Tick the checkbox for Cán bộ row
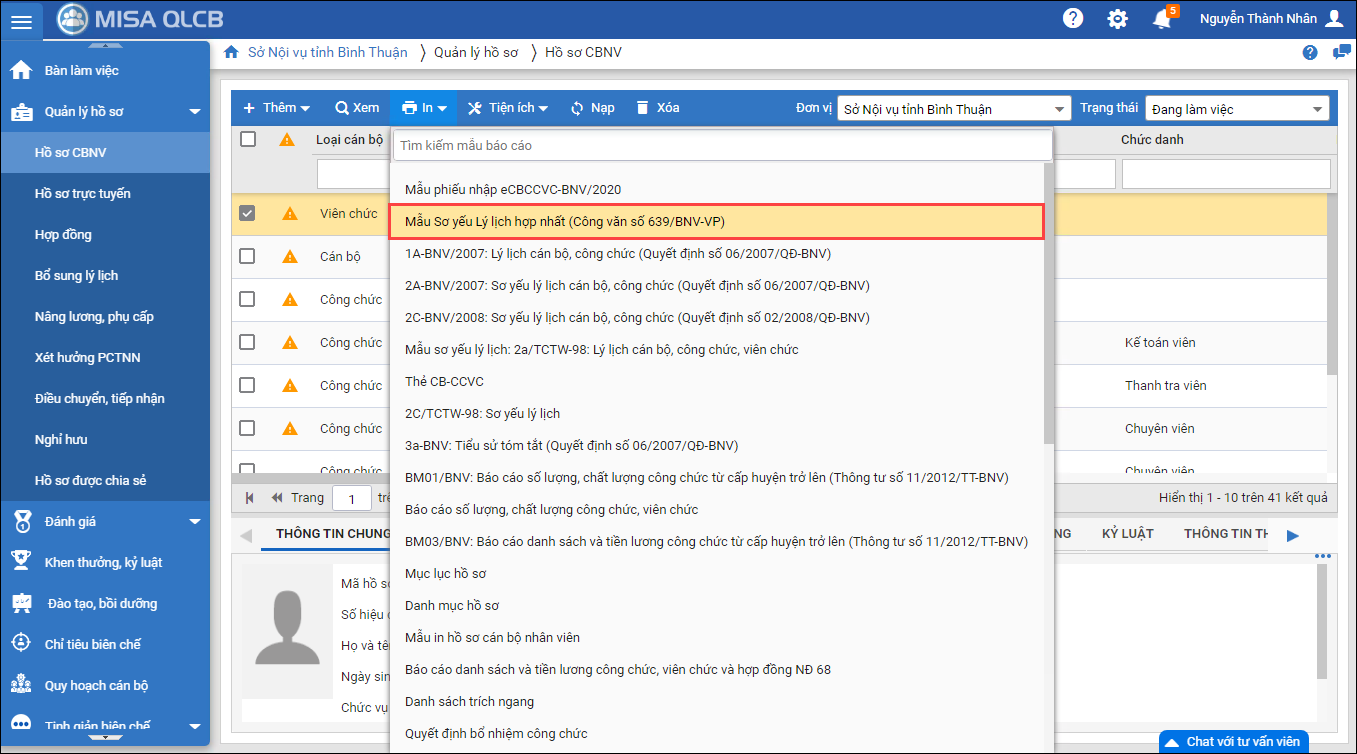The width and height of the screenshot is (1357, 754). pyautogui.click(x=248, y=256)
